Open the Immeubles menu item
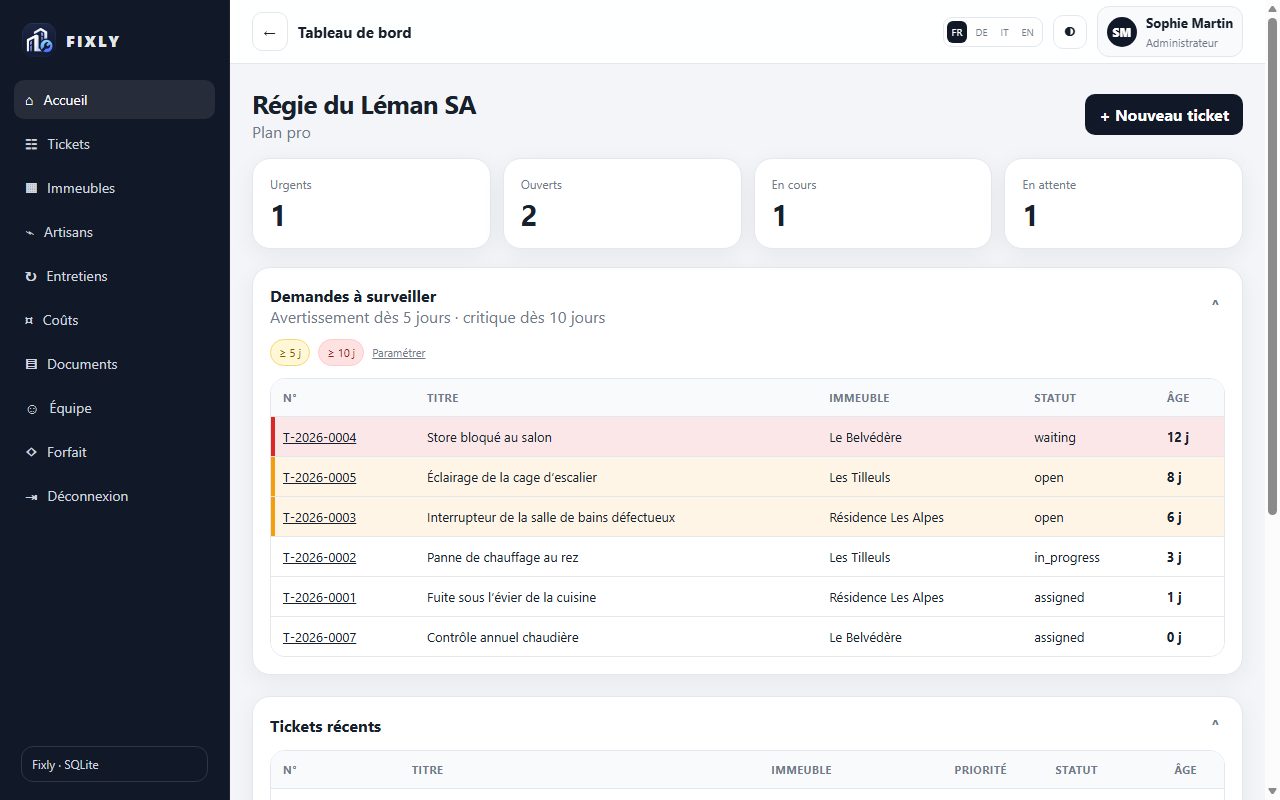Viewport: 1280px width, 800px height. [114, 188]
